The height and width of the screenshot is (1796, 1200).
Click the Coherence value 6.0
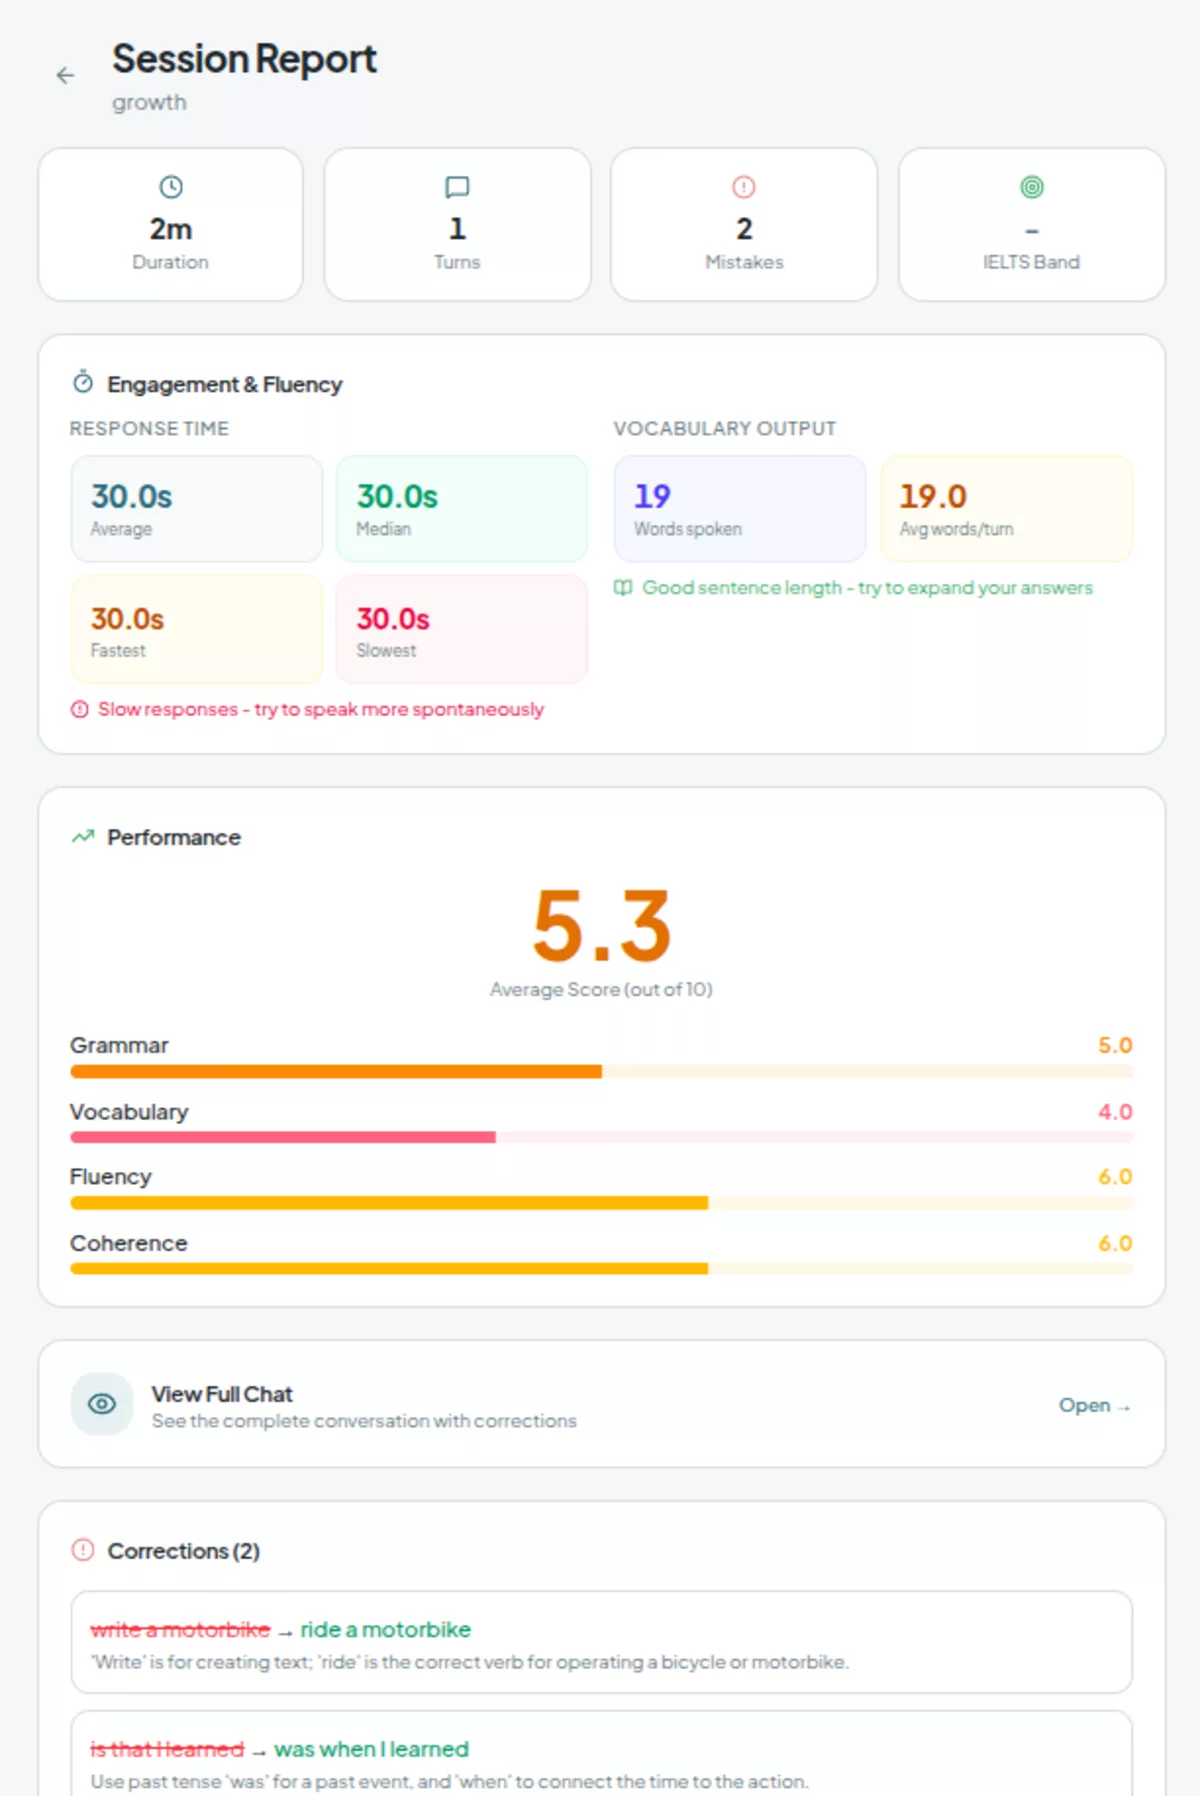[x=1115, y=1243]
